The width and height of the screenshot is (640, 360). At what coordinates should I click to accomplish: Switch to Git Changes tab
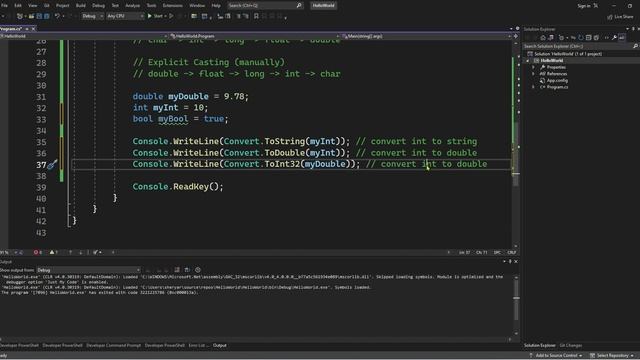[x=571, y=346]
